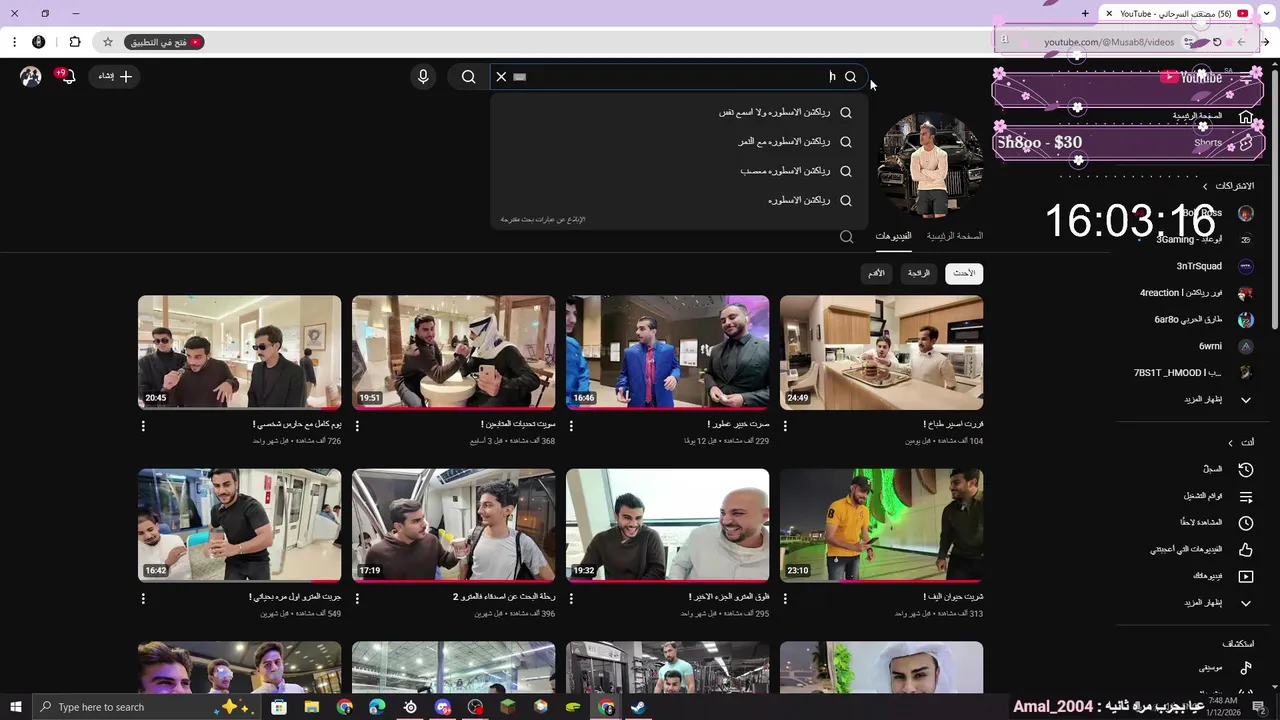
Task: Choose the last suggestion رياكشن الاسطوره
Action: (680, 200)
